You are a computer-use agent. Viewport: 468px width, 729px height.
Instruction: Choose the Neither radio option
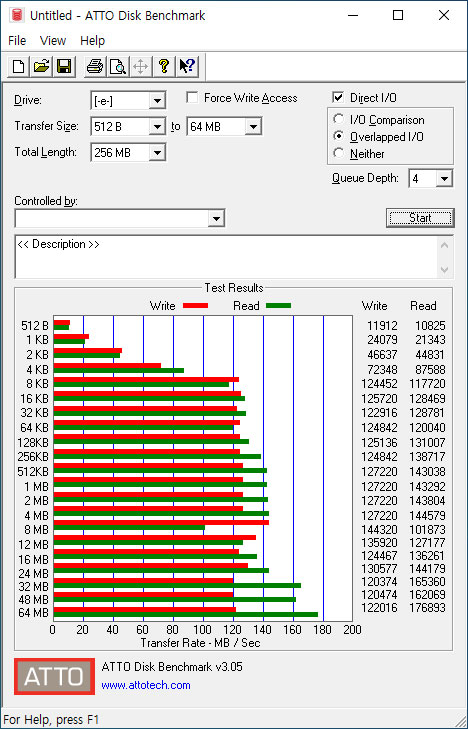pyautogui.click(x=339, y=153)
